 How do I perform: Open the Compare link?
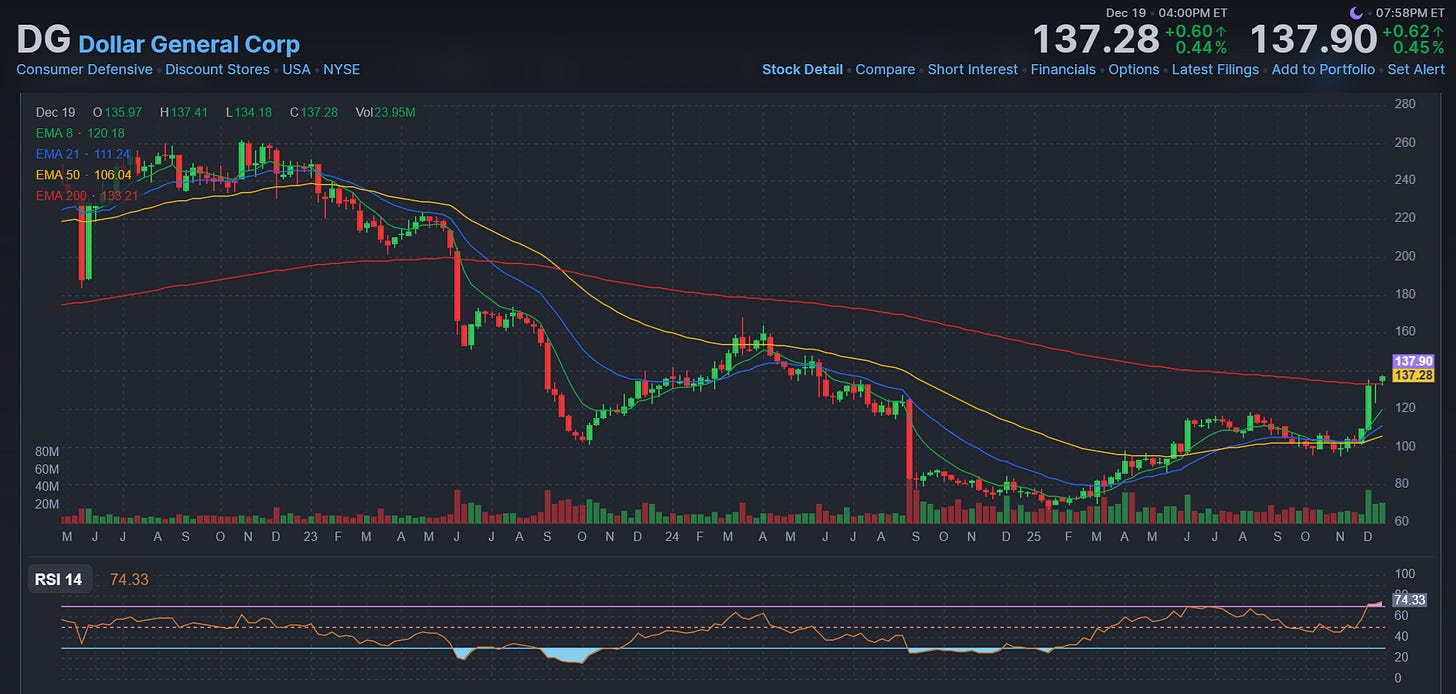click(x=885, y=70)
